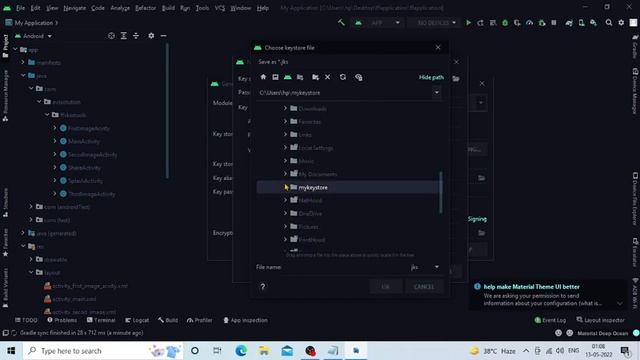Click Expand All icon in Project panel
This screenshot has height=360, width=640.
(124, 36)
